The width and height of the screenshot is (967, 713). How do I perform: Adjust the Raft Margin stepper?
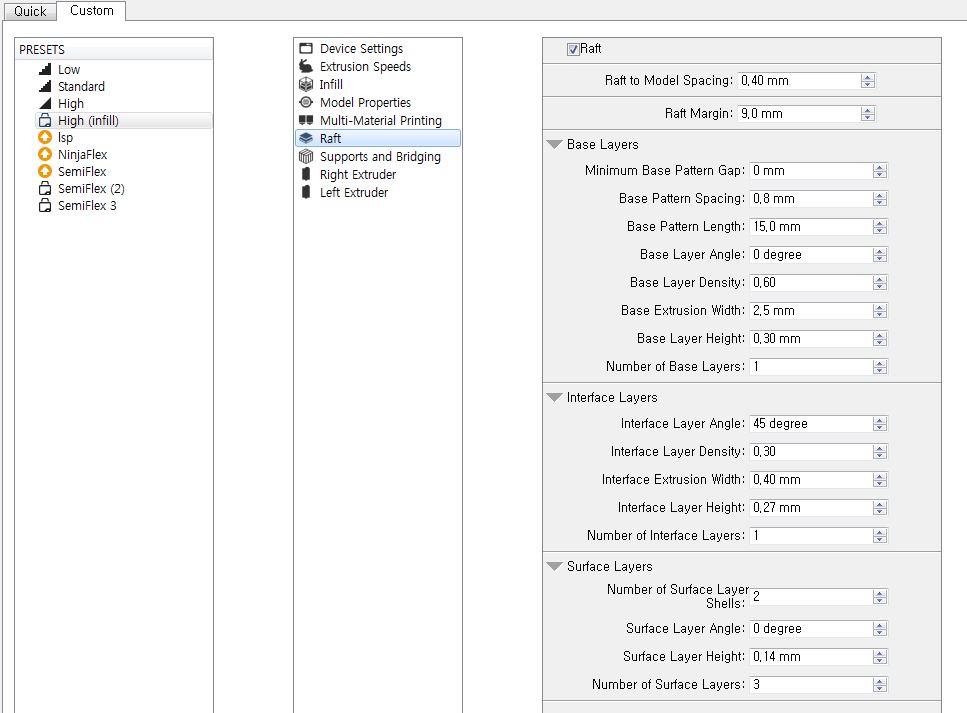pyautogui.click(x=868, y=114)
